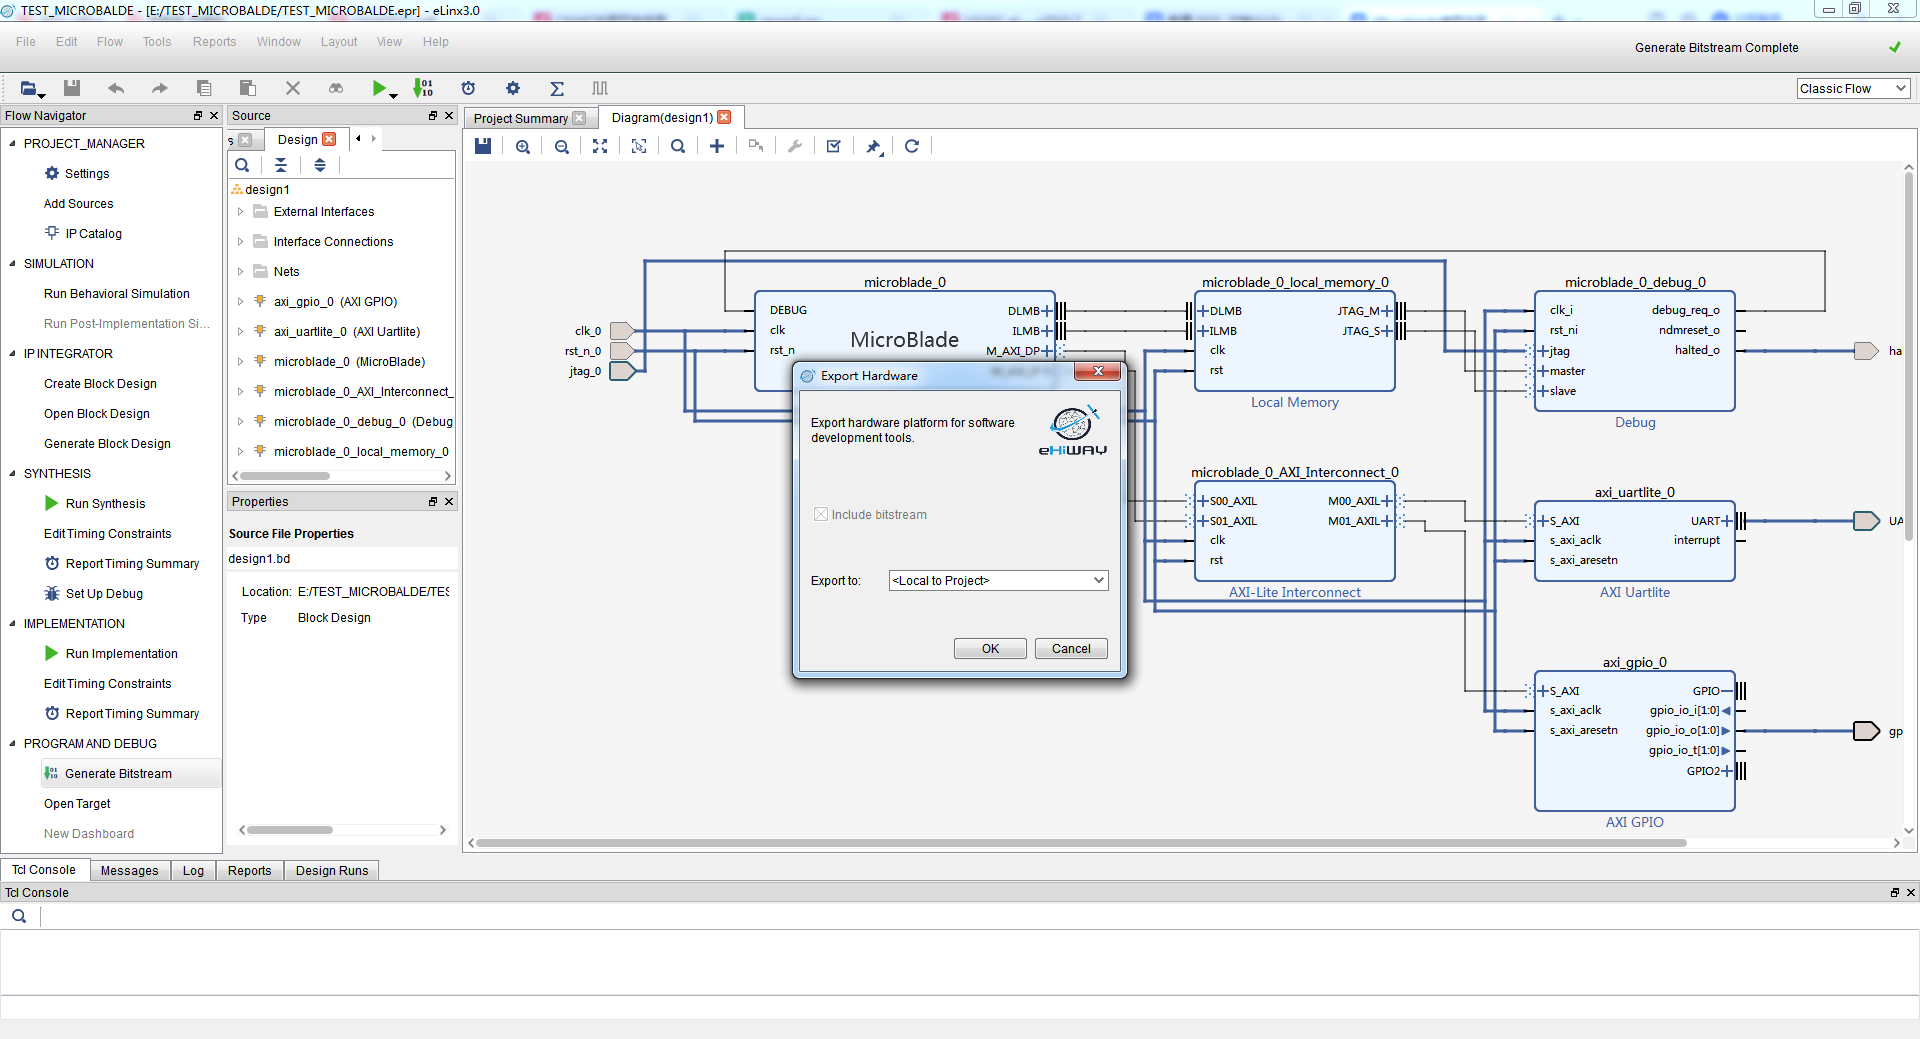The height and width of the screenshot is (1039, 1920).
Task: Open the Export to dropdown
Action: 998,581
